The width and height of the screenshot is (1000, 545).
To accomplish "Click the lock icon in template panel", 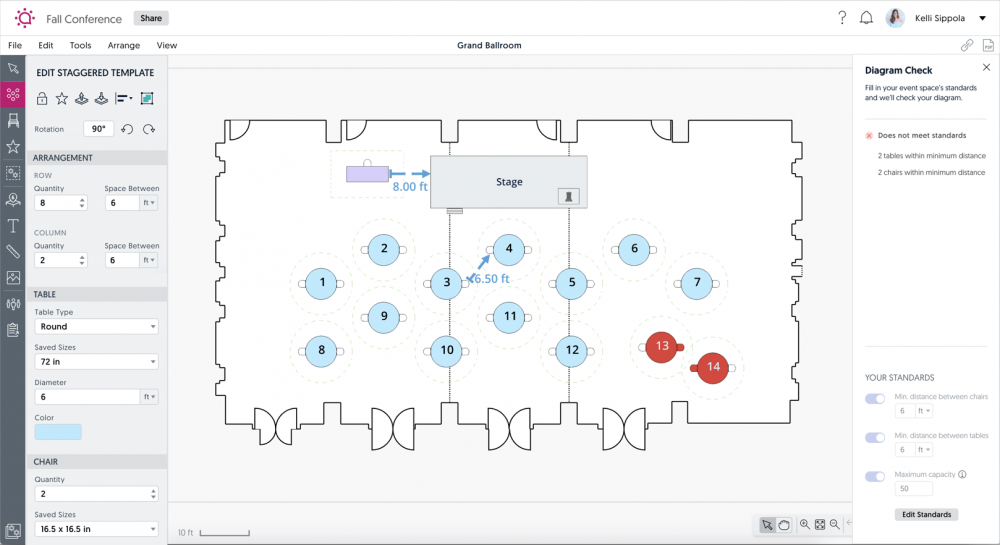I will [42, 98].
